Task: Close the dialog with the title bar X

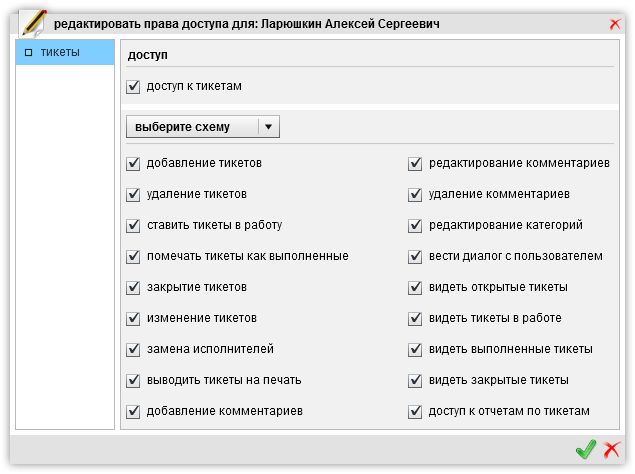Action: click(614, 24)
